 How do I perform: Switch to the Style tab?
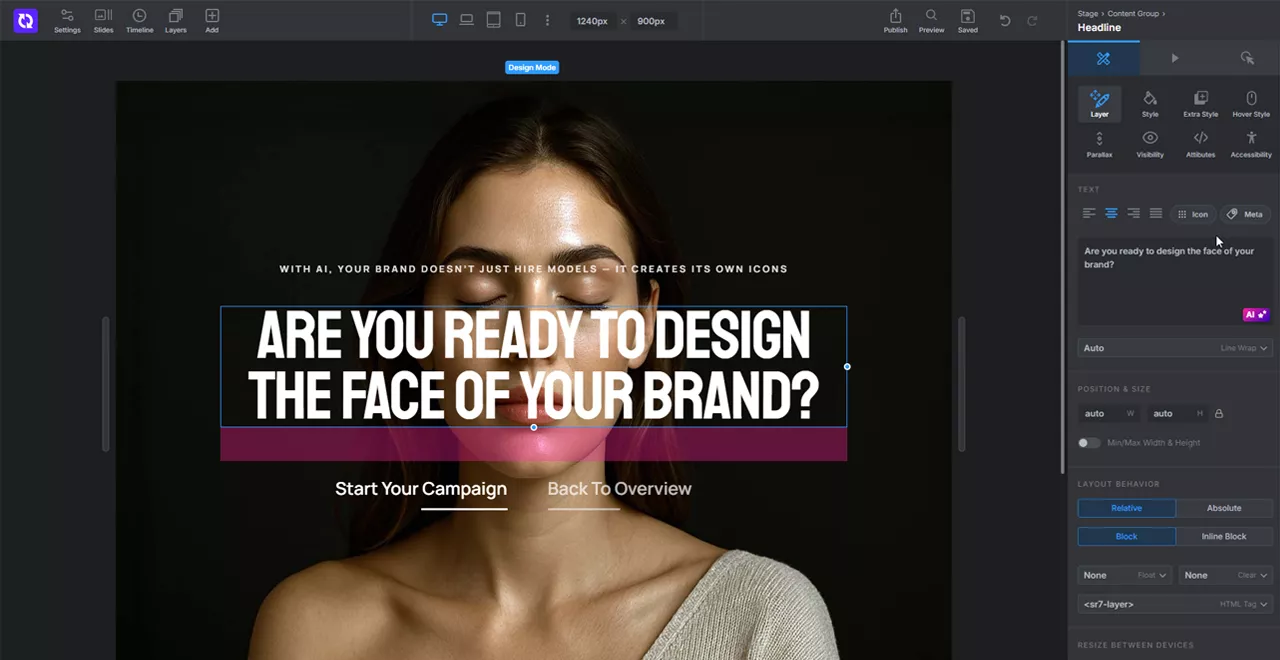[1150, 103]
